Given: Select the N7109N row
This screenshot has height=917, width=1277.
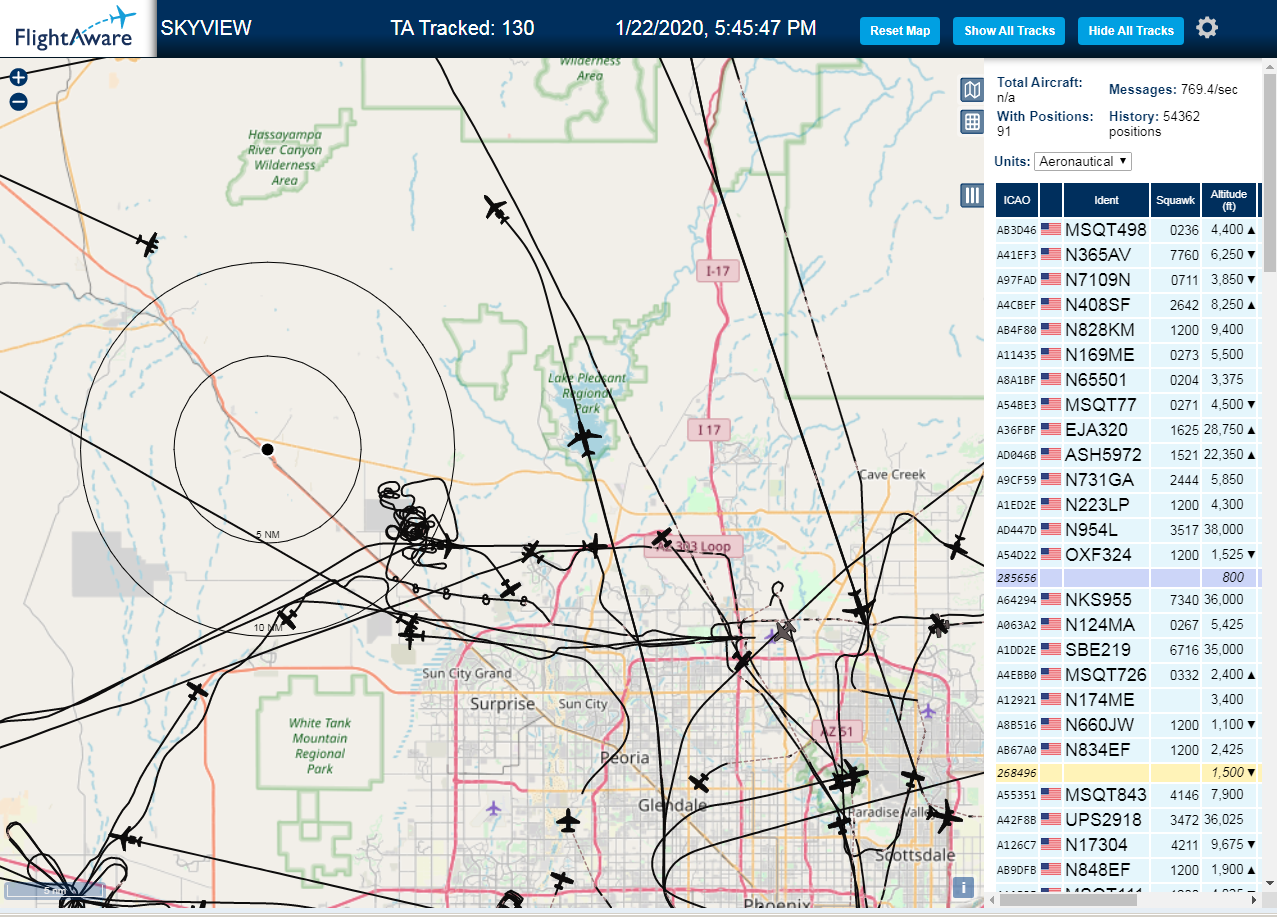Looking at the screenshot, I should [x=1127, y=279].
